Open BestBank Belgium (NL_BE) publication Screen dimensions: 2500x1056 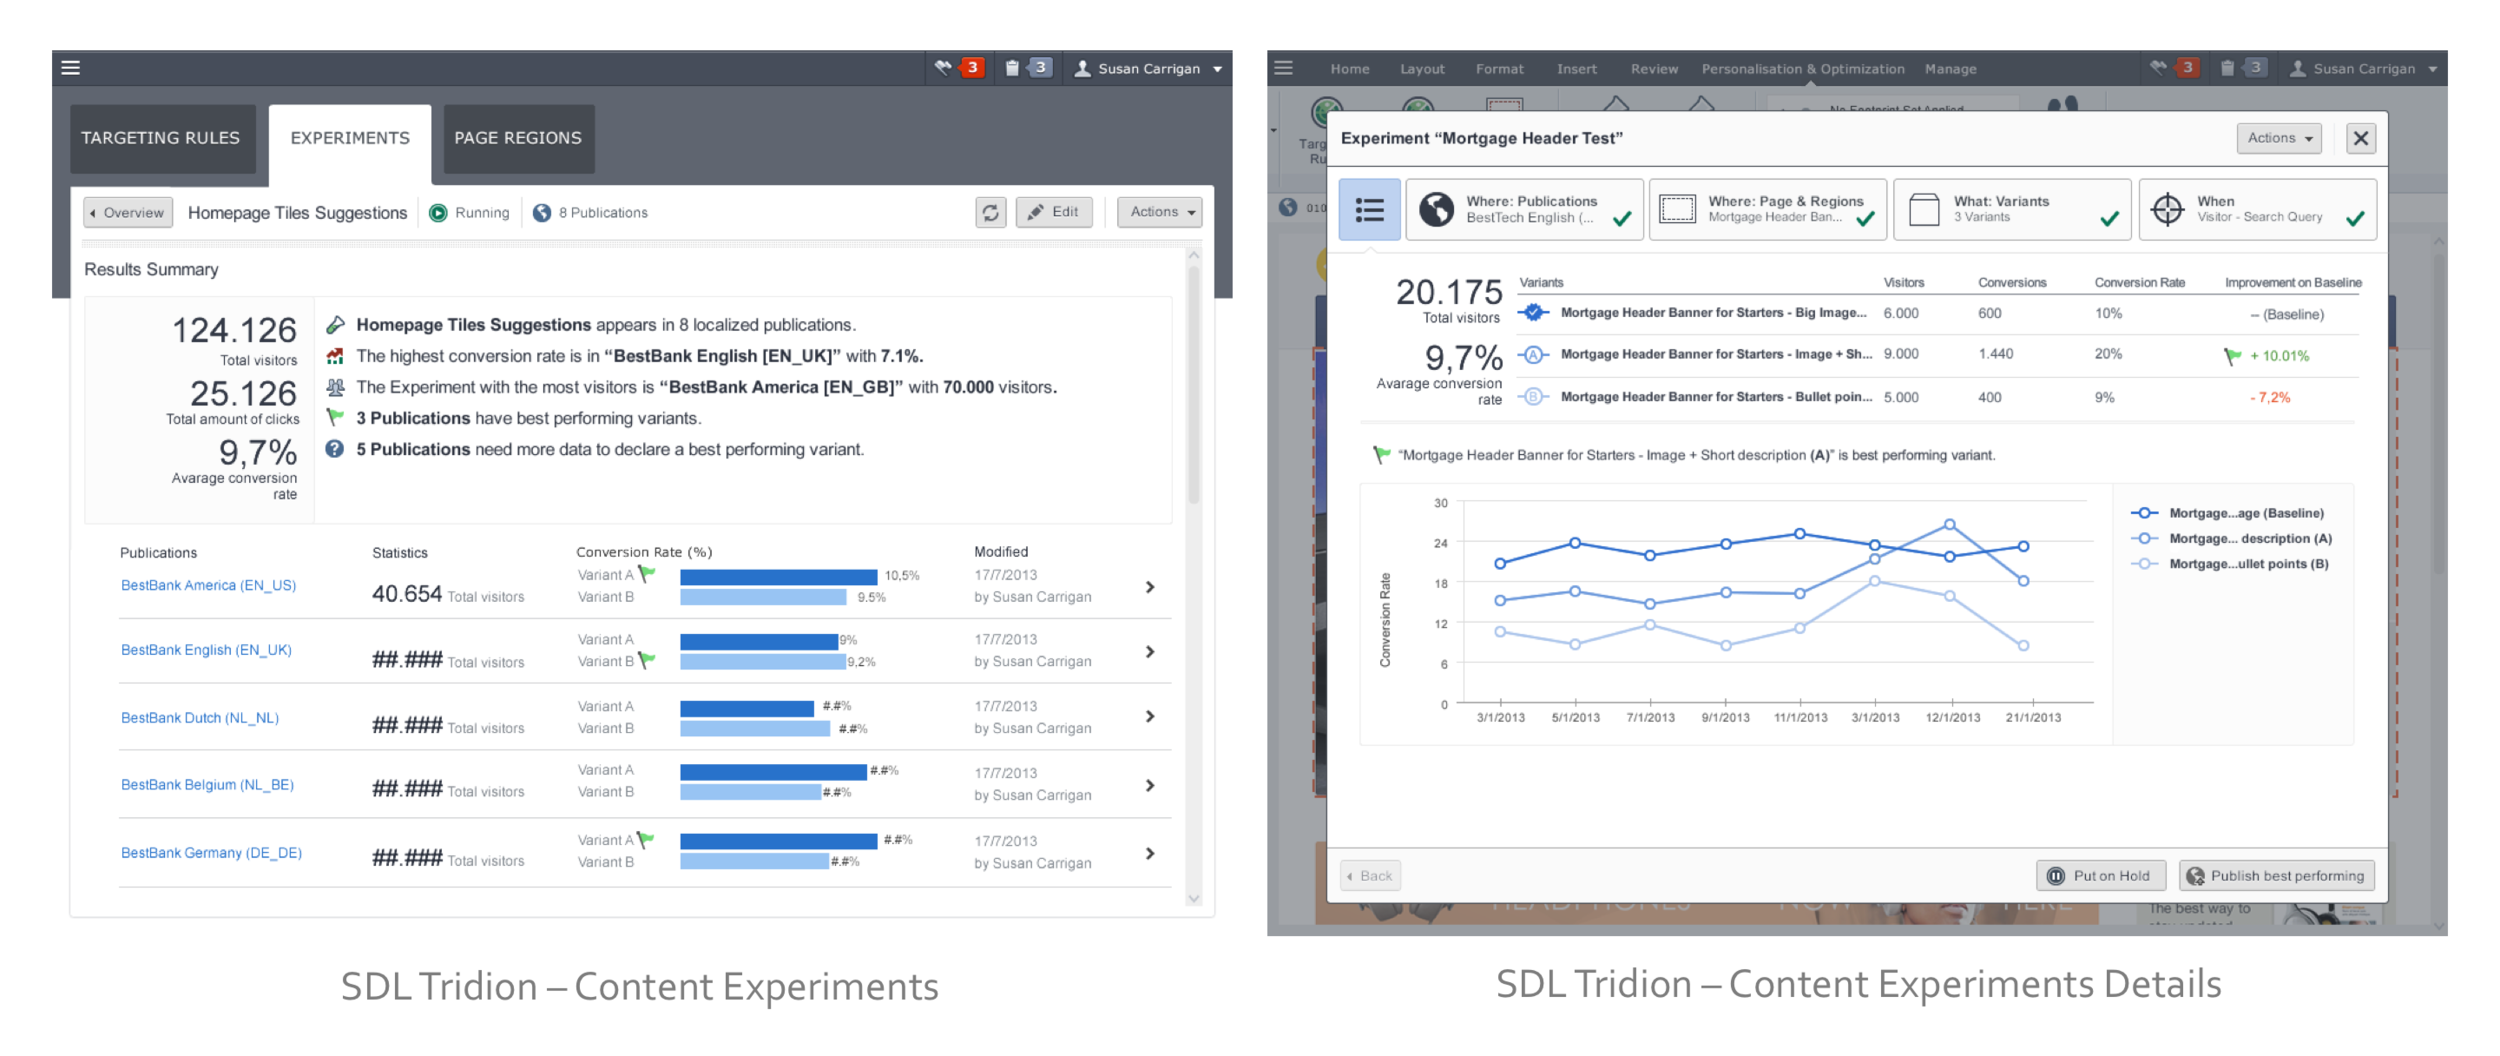click(207, 785)
